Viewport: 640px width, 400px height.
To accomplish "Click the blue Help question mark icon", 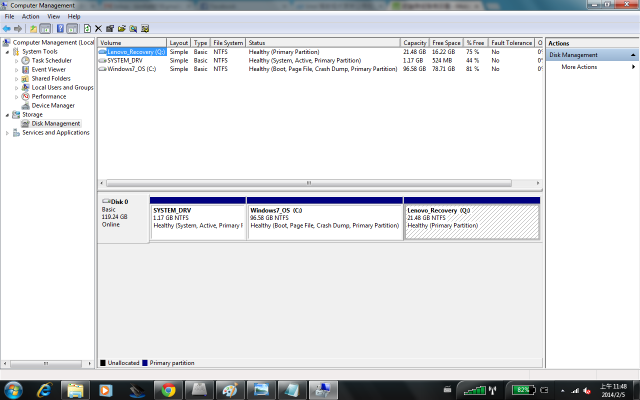I will 60,29.
